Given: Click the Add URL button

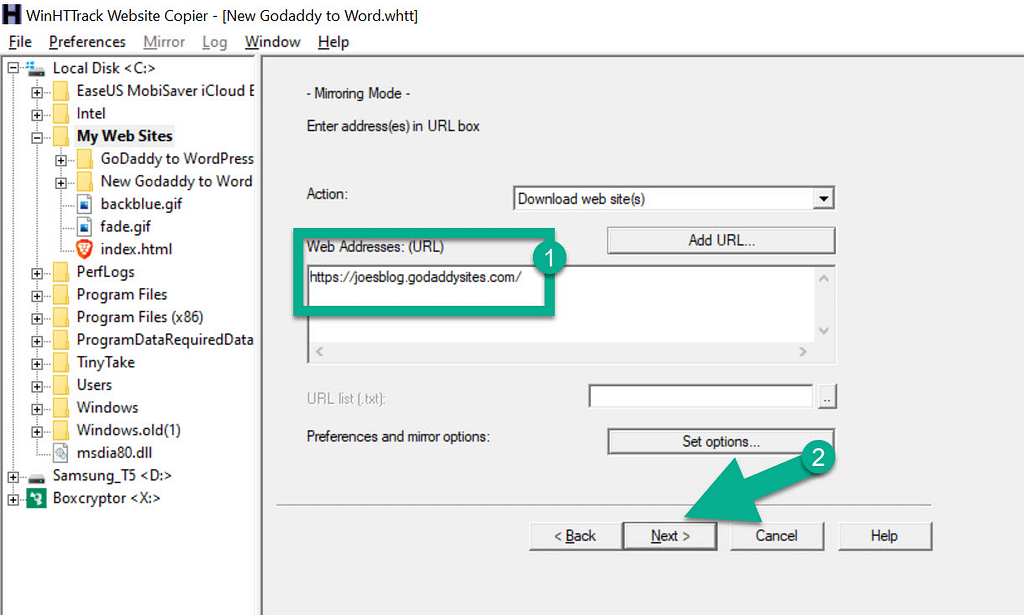Looking at the screenshot, I should click(x=720, y=240).
